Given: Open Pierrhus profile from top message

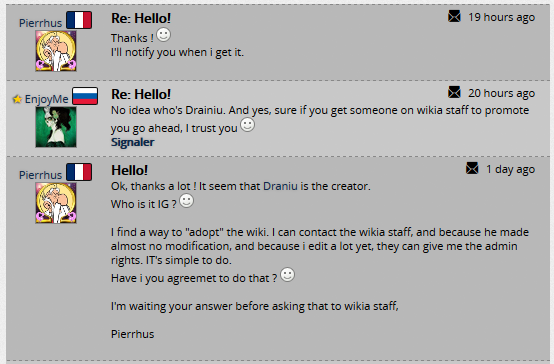Looking at the screenshot, I should tap(40, 23).
